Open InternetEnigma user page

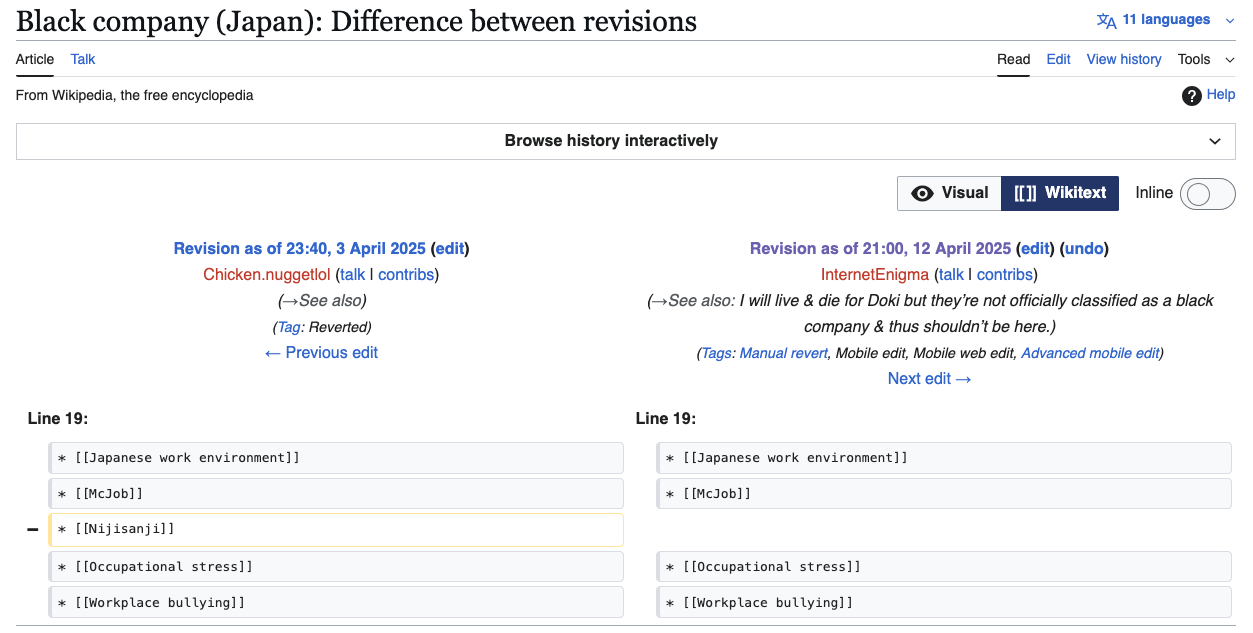coord(874,274)
